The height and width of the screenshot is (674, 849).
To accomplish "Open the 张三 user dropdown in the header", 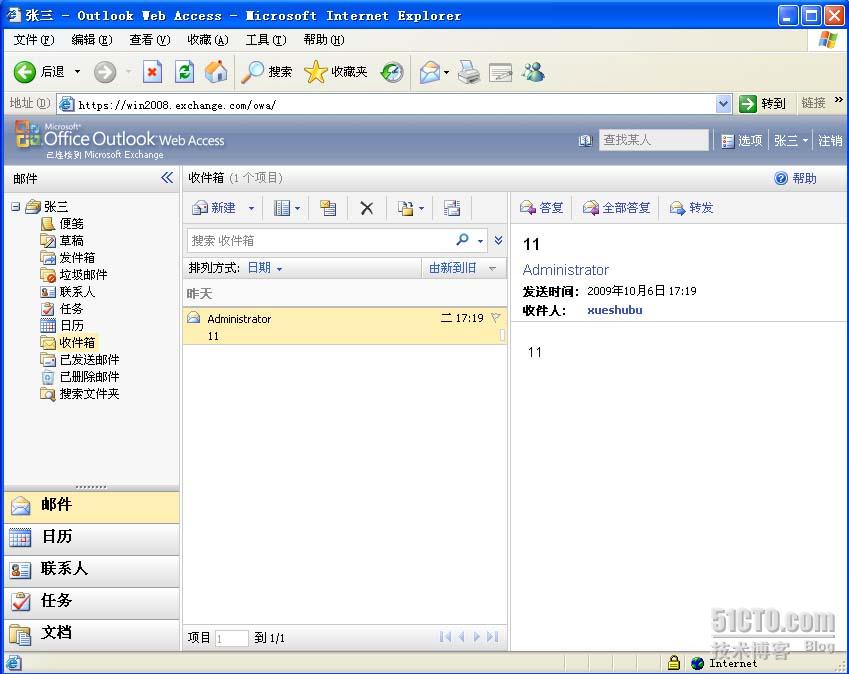I will tap(791, 141).
